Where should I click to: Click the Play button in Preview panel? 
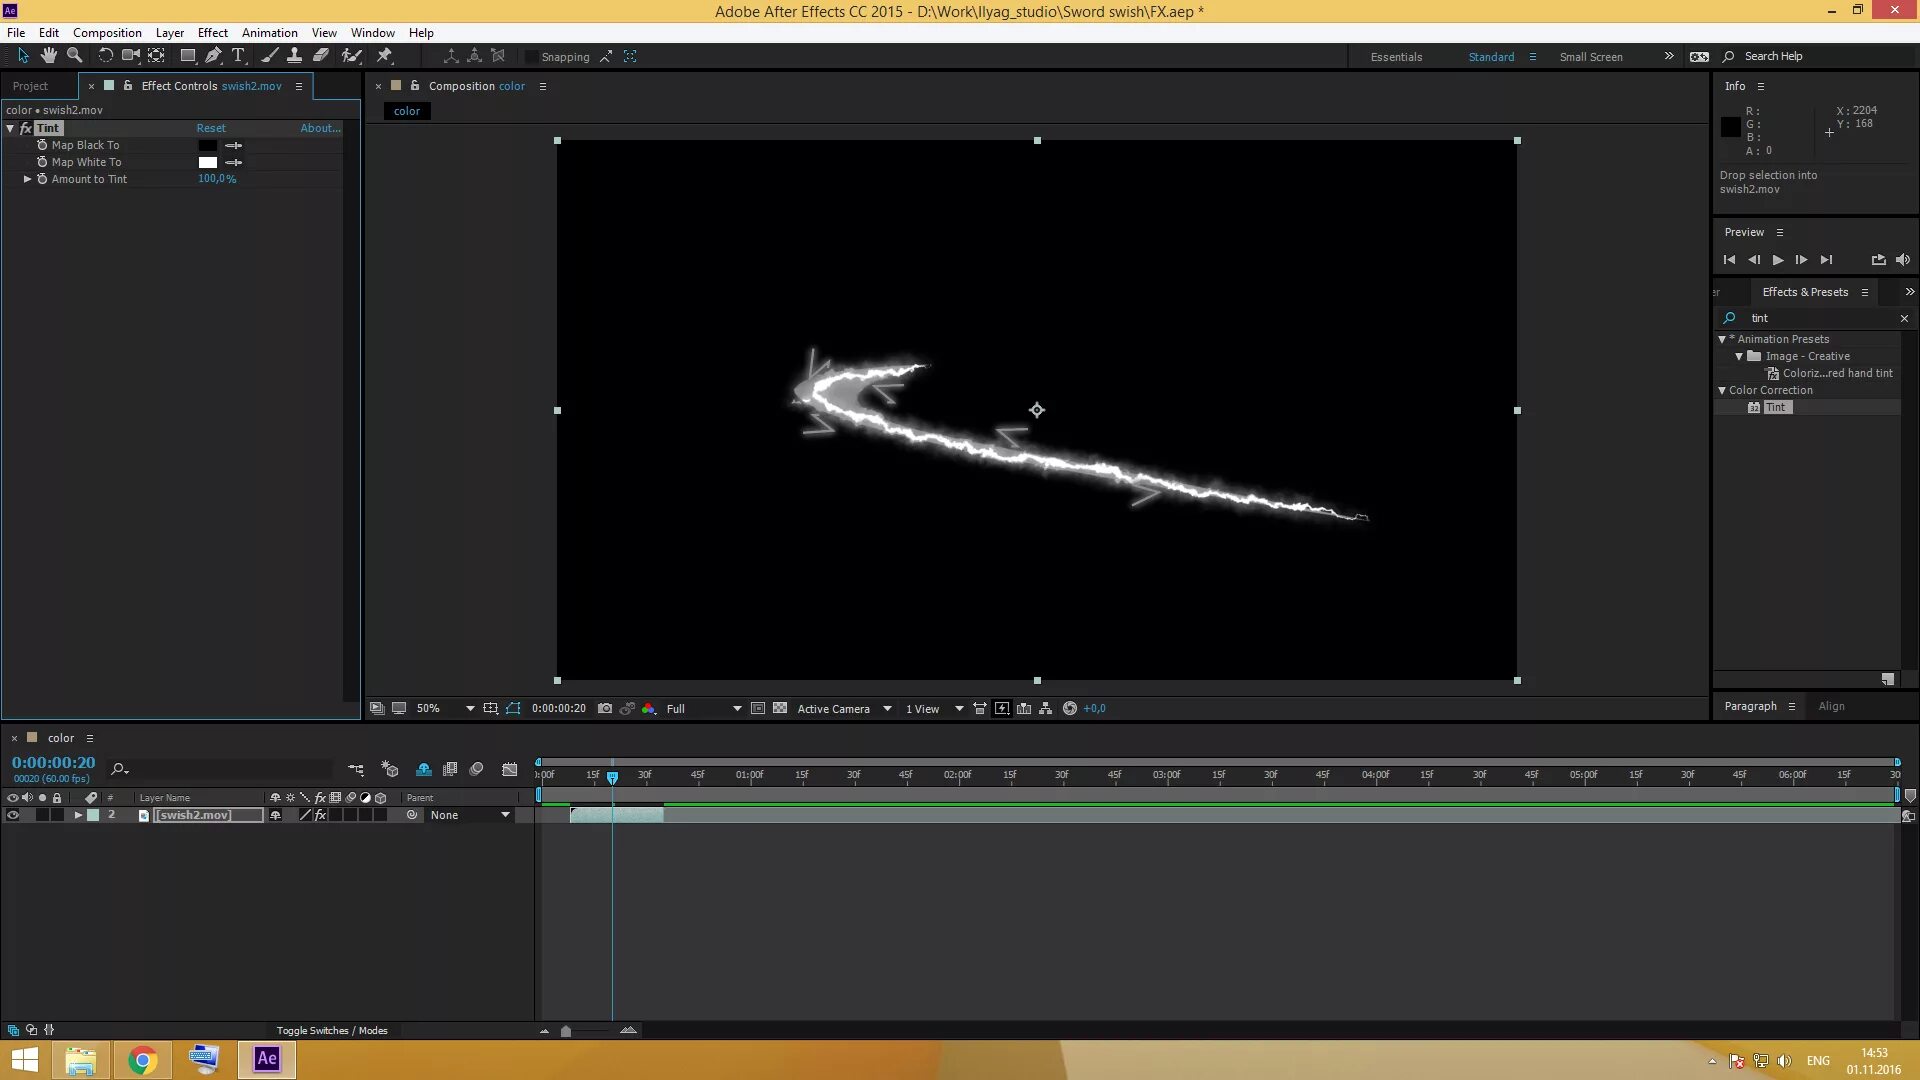pos(1777,260)
